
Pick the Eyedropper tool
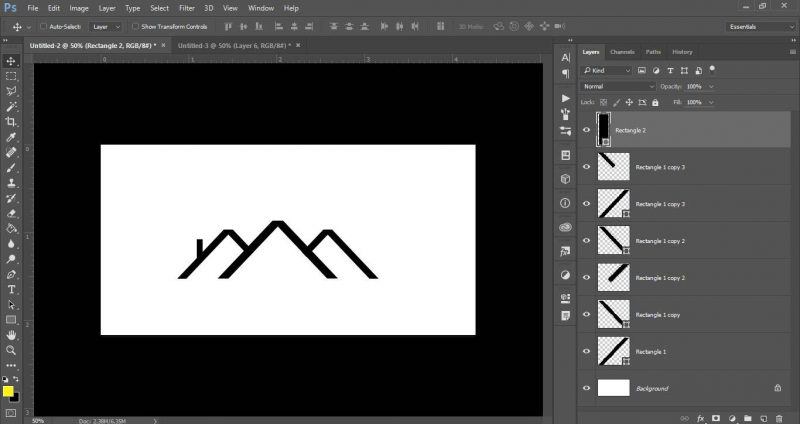[11, 137]
